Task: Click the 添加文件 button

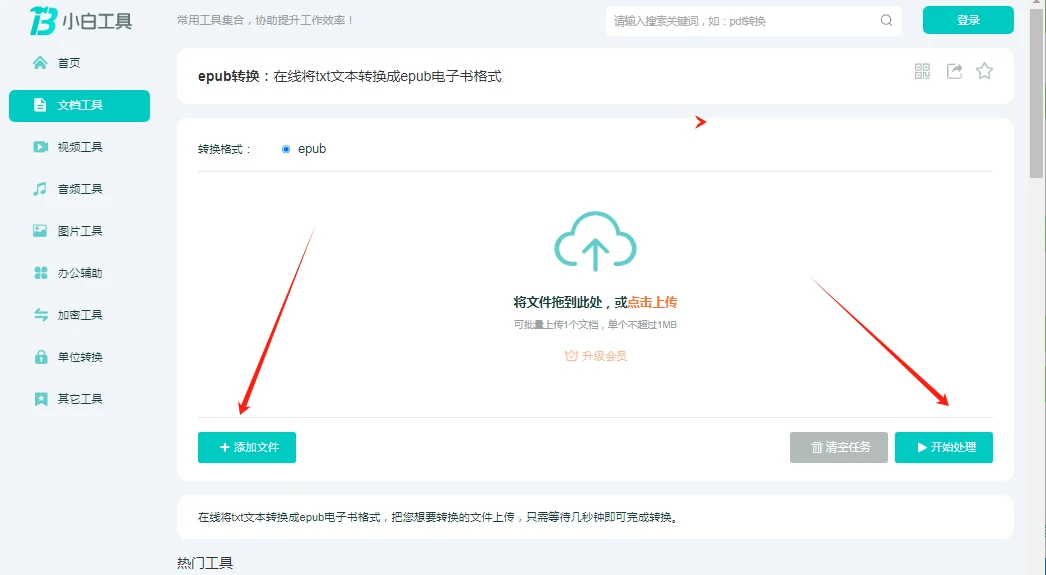Action: (247, 447)
